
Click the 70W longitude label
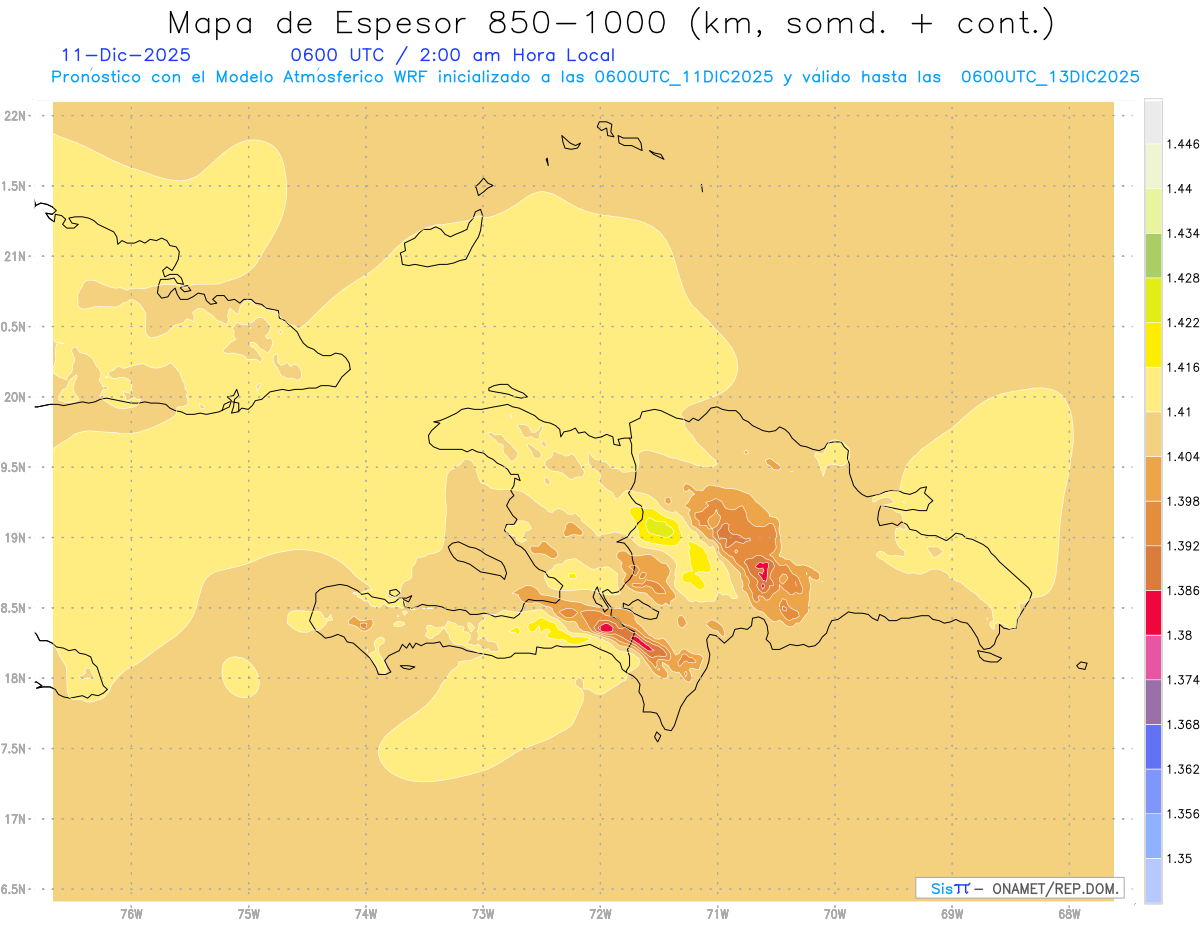click(835, 914)
